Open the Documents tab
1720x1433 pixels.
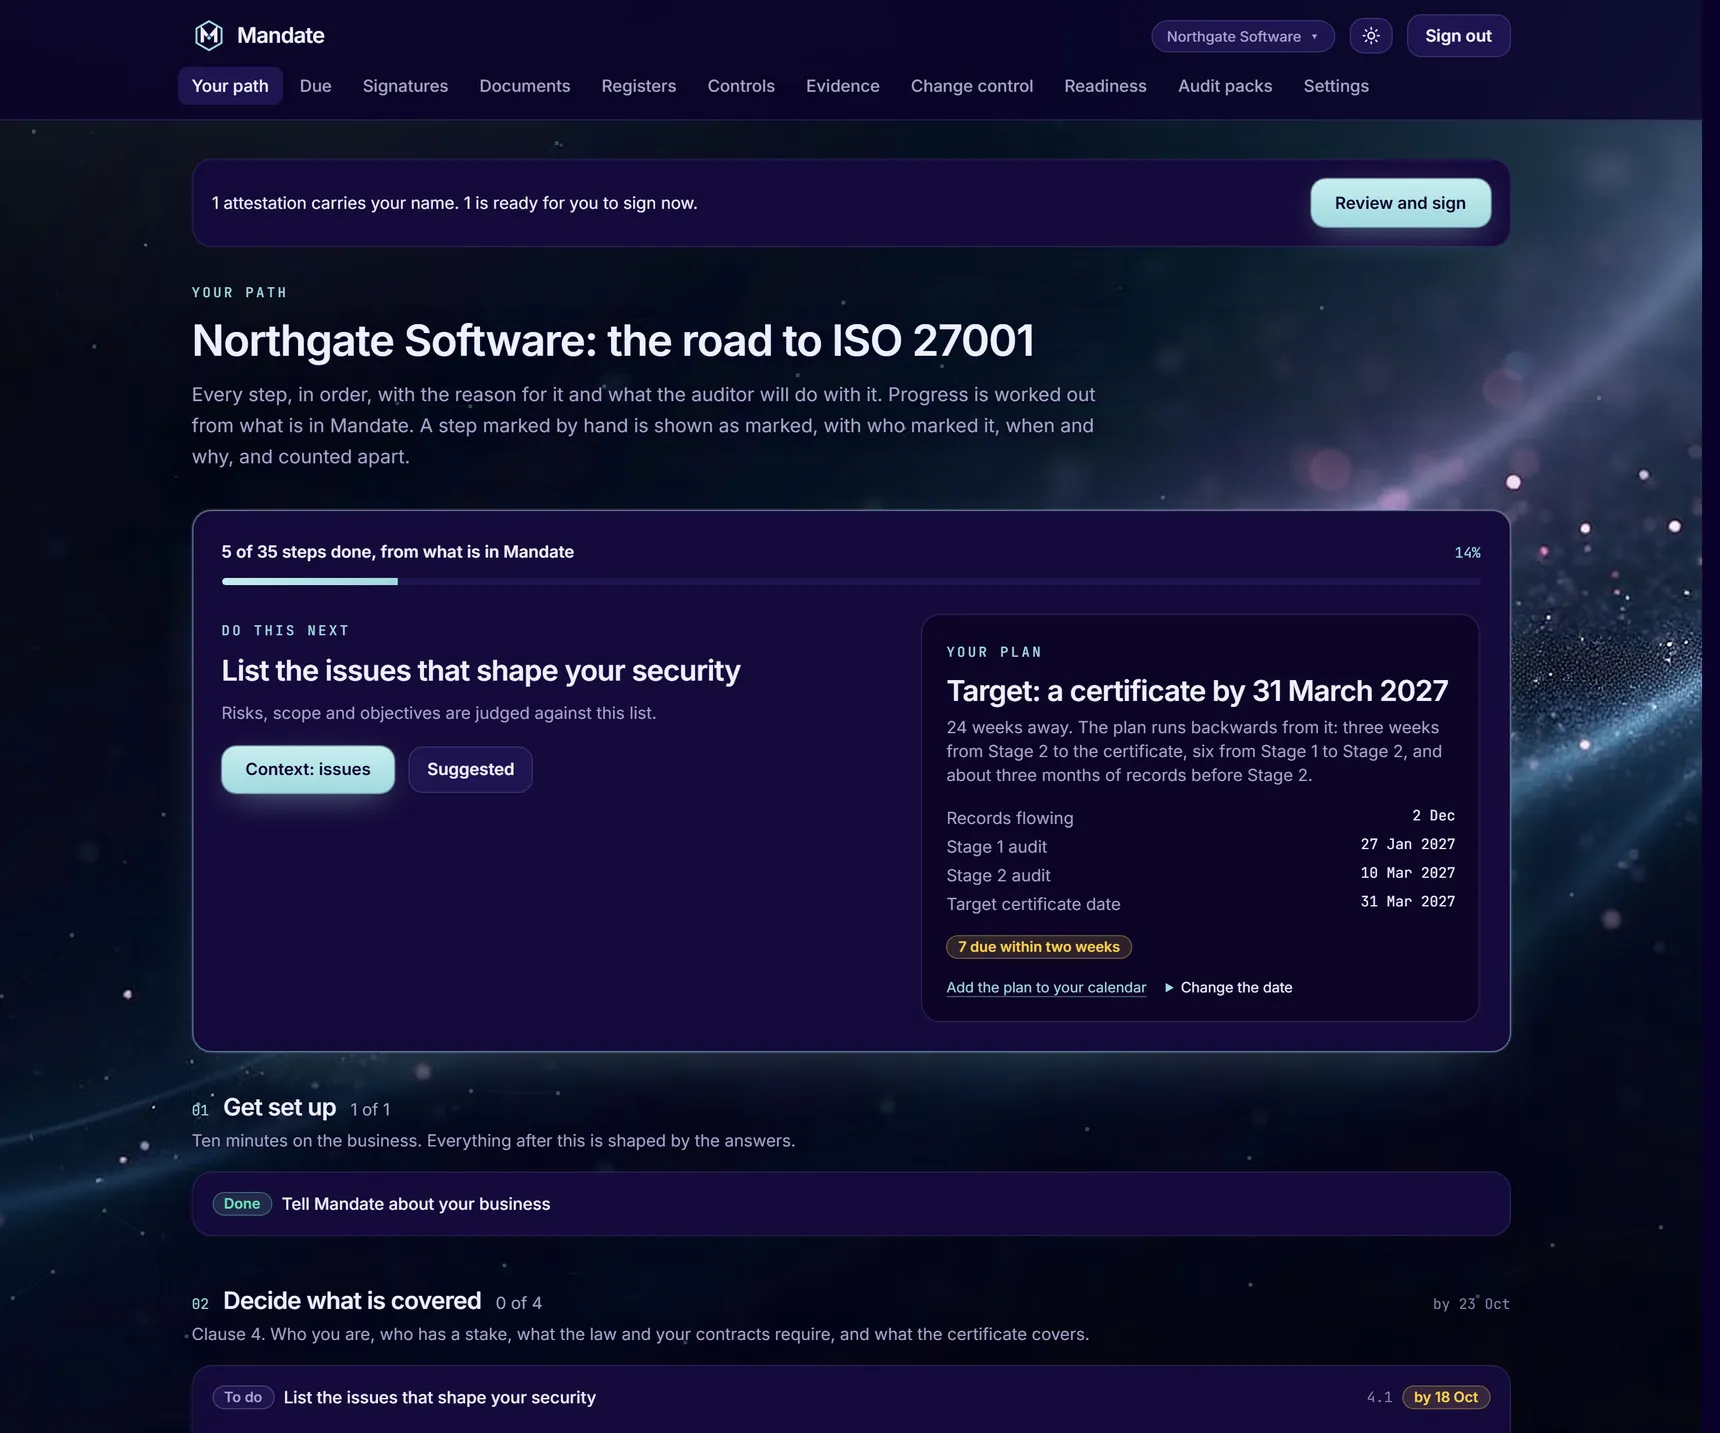[525, 86]
